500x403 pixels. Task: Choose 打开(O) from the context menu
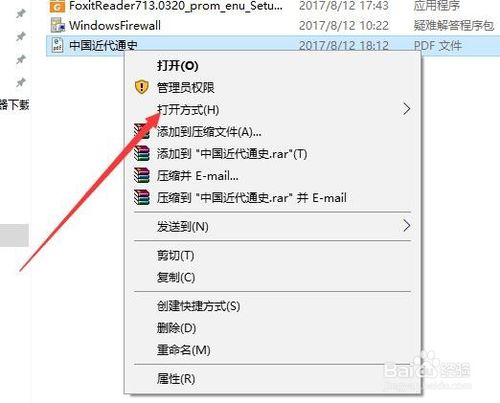[x=178, y=66]
